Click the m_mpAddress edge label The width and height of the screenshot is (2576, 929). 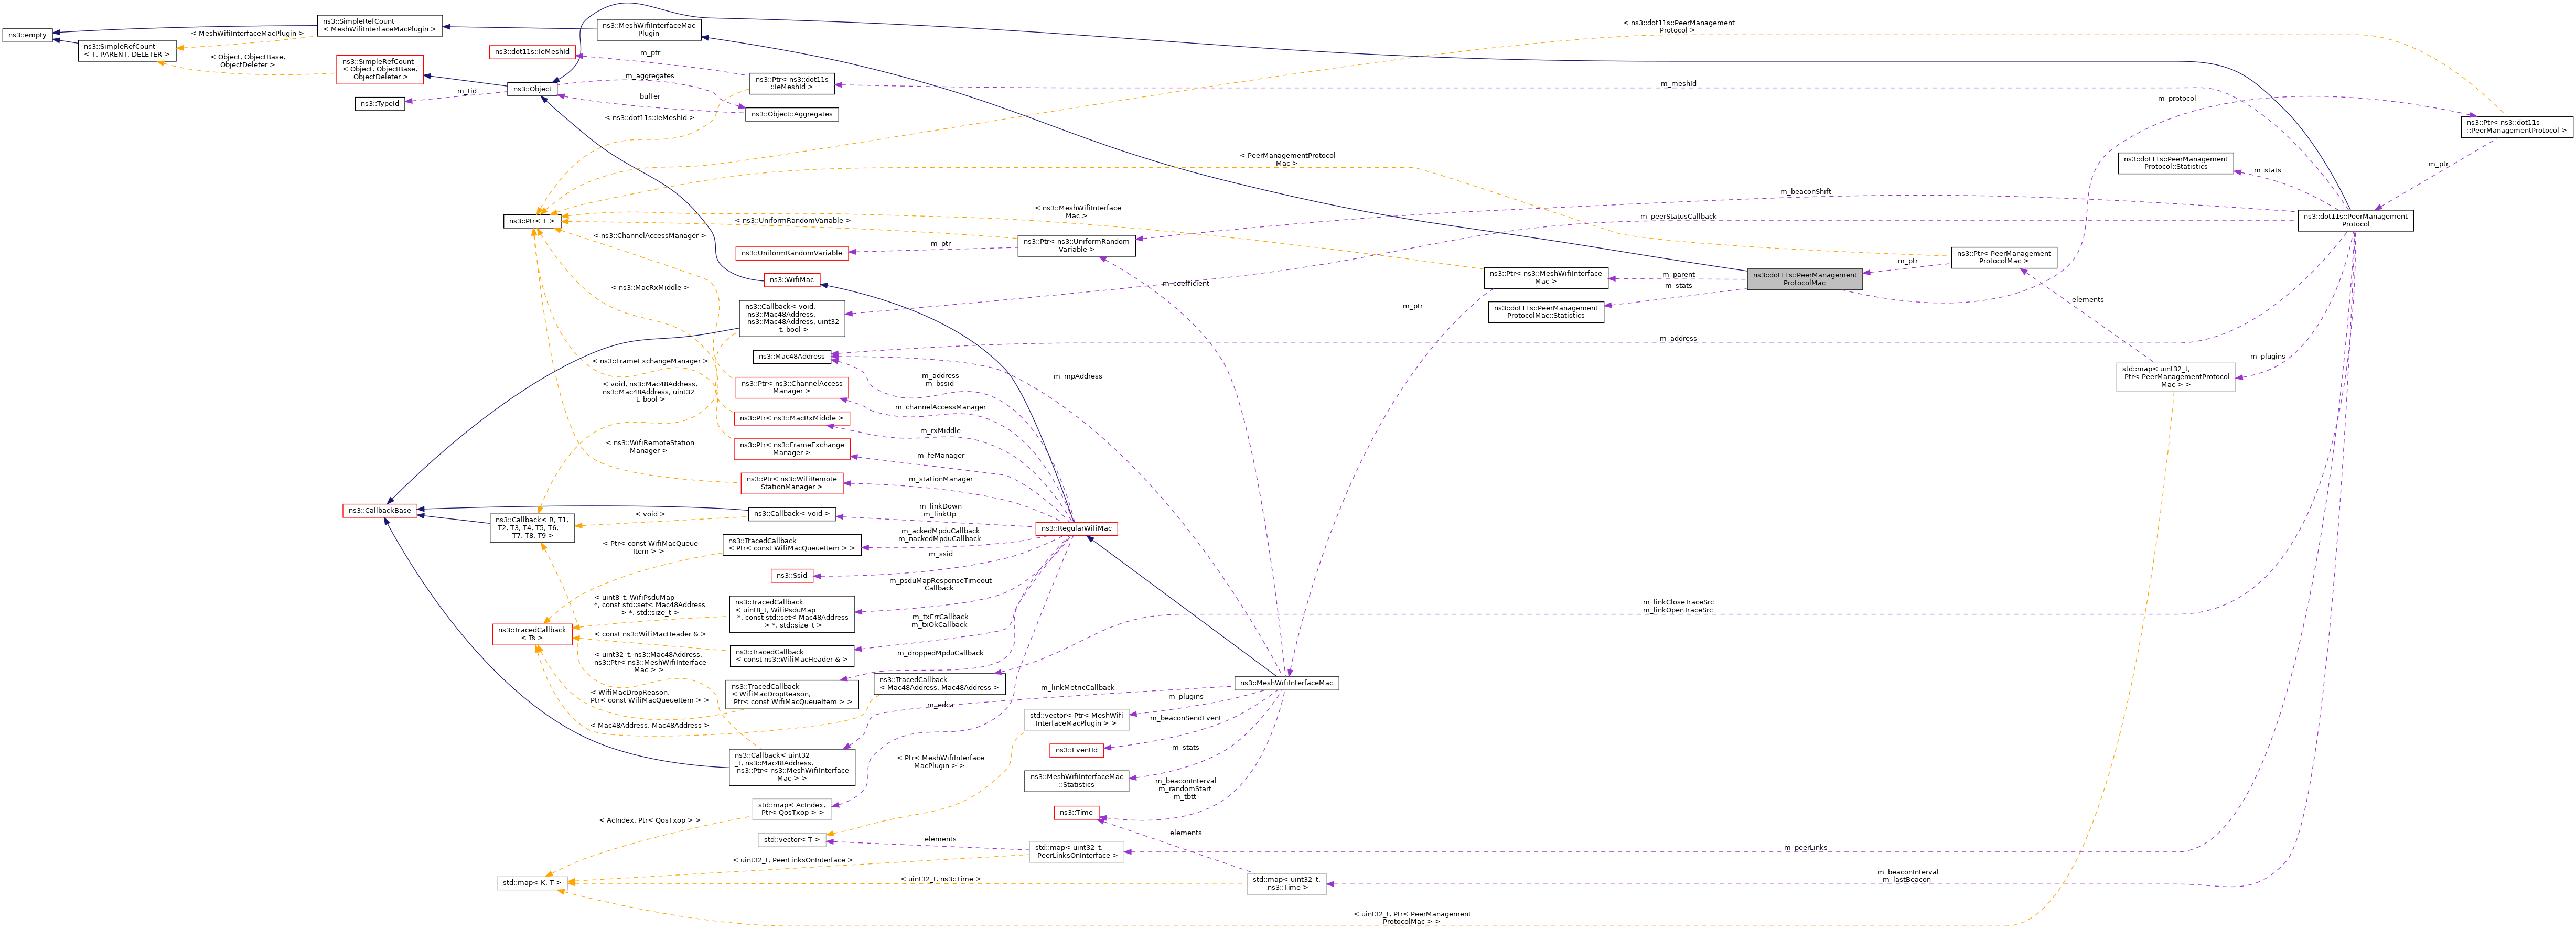pyautogui.click(x=1077, y=377)
